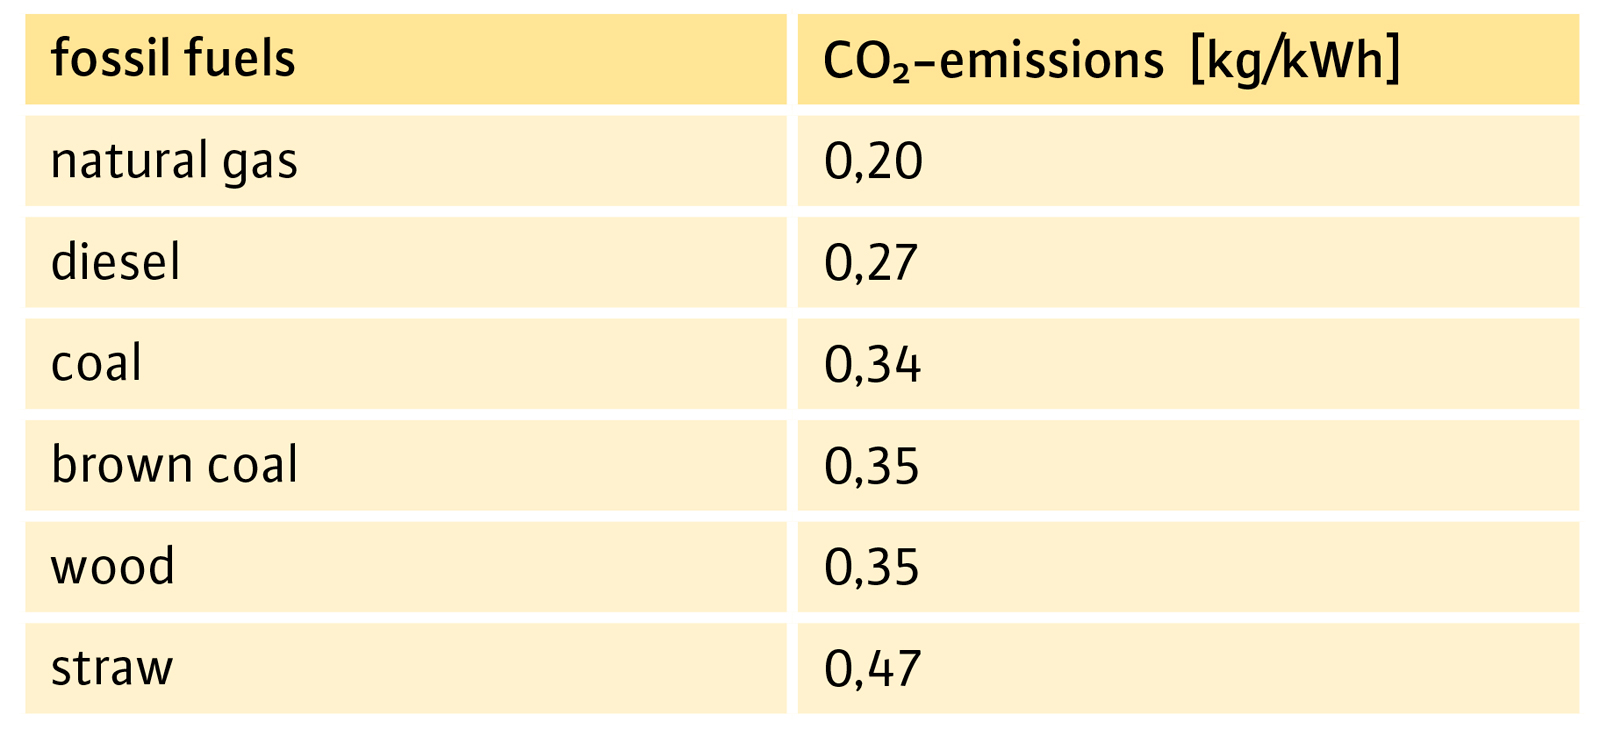Select the 'natural gas' row label

(174, 162)
